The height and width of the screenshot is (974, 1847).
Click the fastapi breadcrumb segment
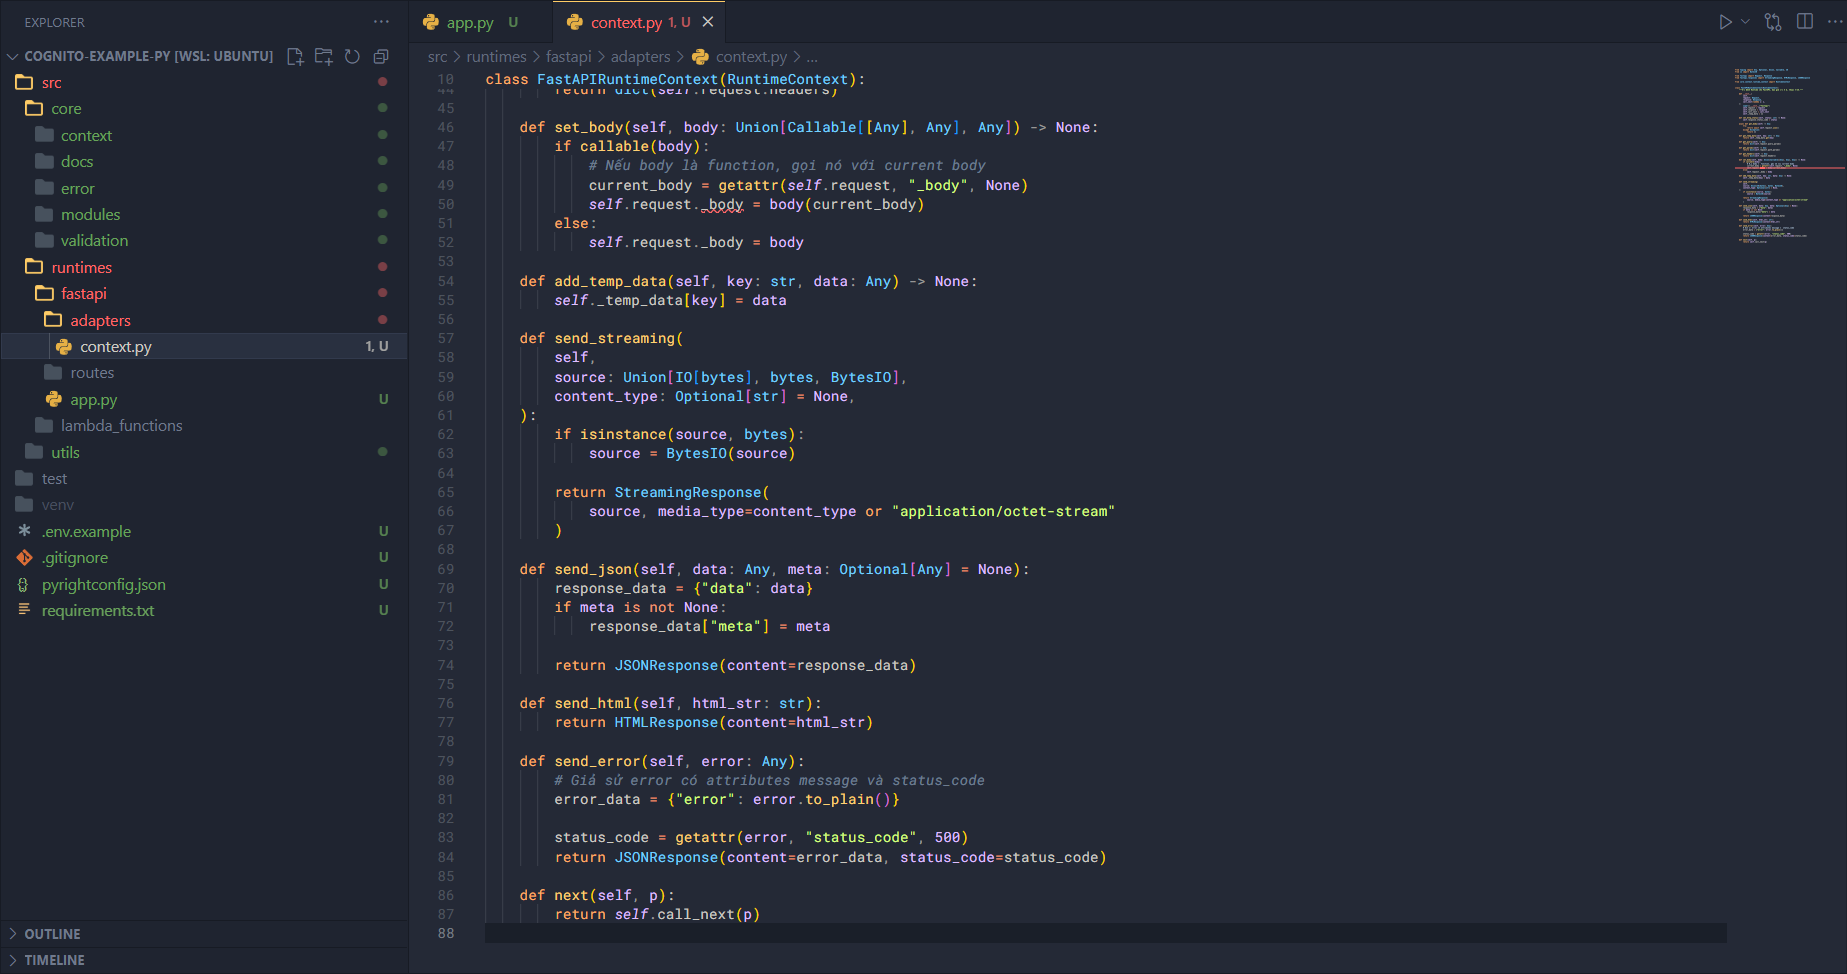point(568,57)
